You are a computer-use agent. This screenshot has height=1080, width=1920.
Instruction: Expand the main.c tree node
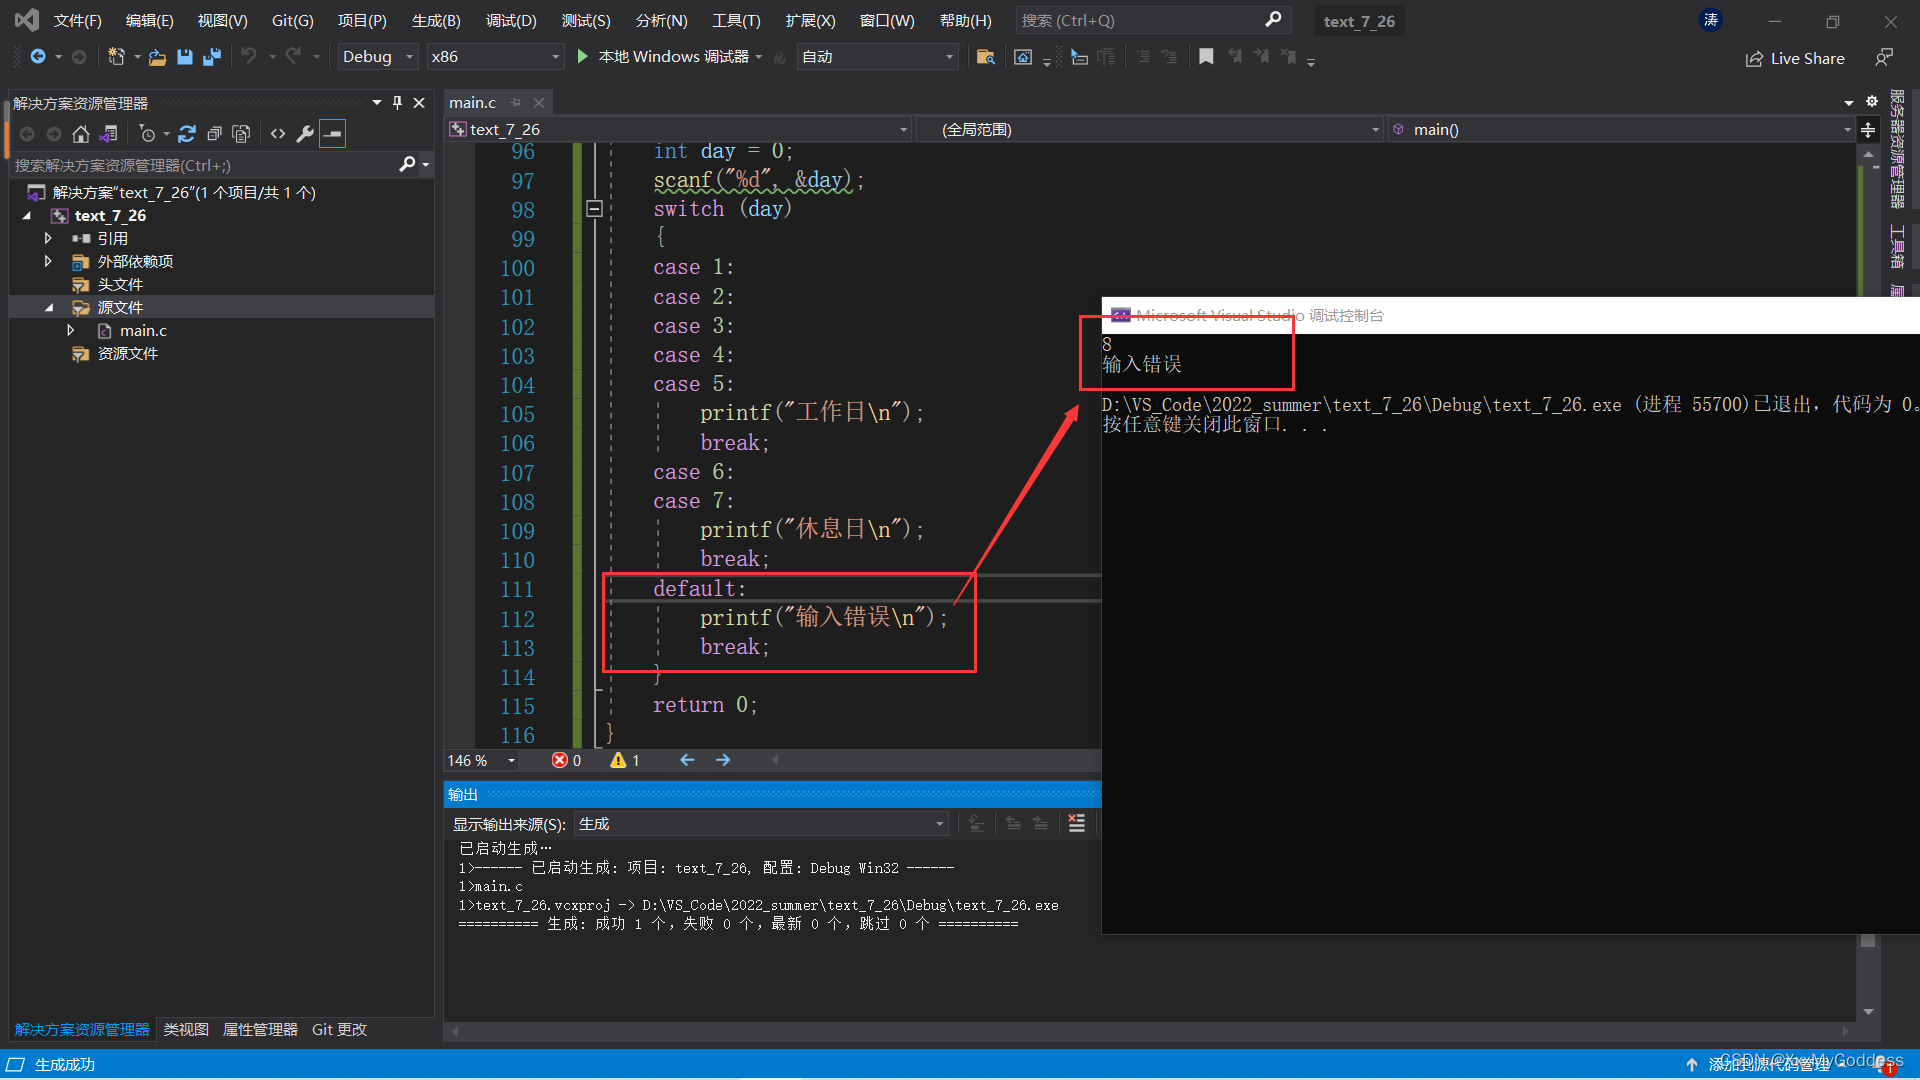pyautogui.click(x=71, y=330)
